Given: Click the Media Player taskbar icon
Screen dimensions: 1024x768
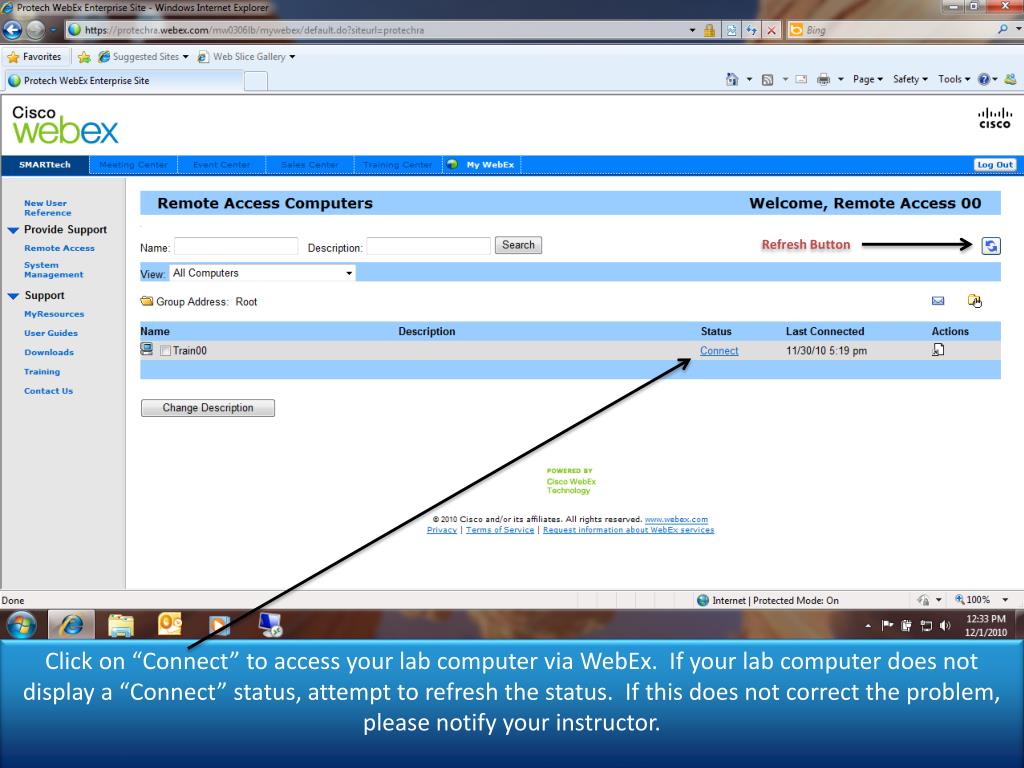Looking at the screenshot, I should coord(219,626).
